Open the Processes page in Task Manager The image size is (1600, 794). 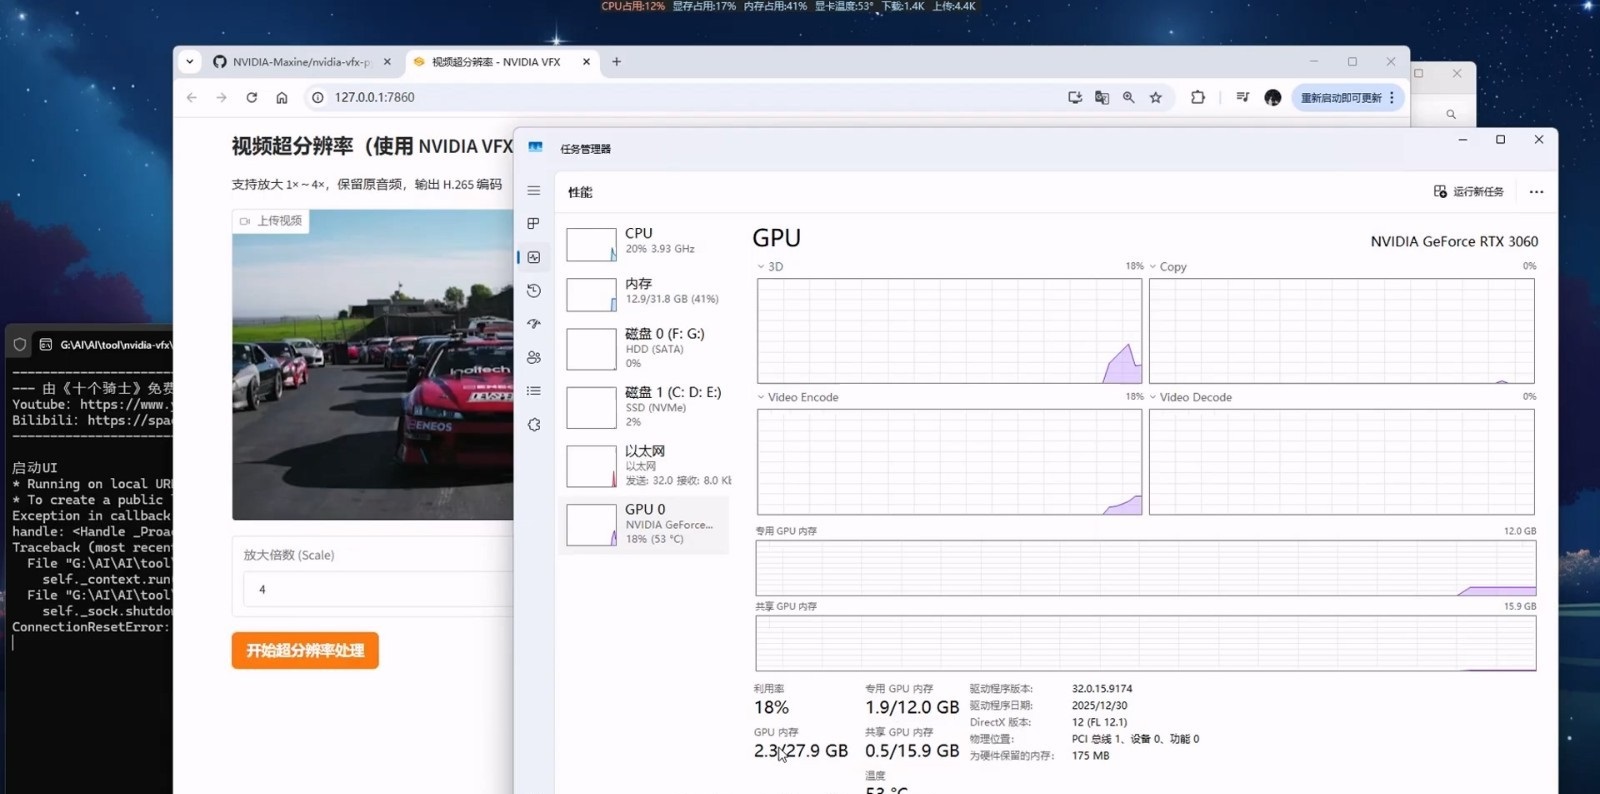coord(534,224)
